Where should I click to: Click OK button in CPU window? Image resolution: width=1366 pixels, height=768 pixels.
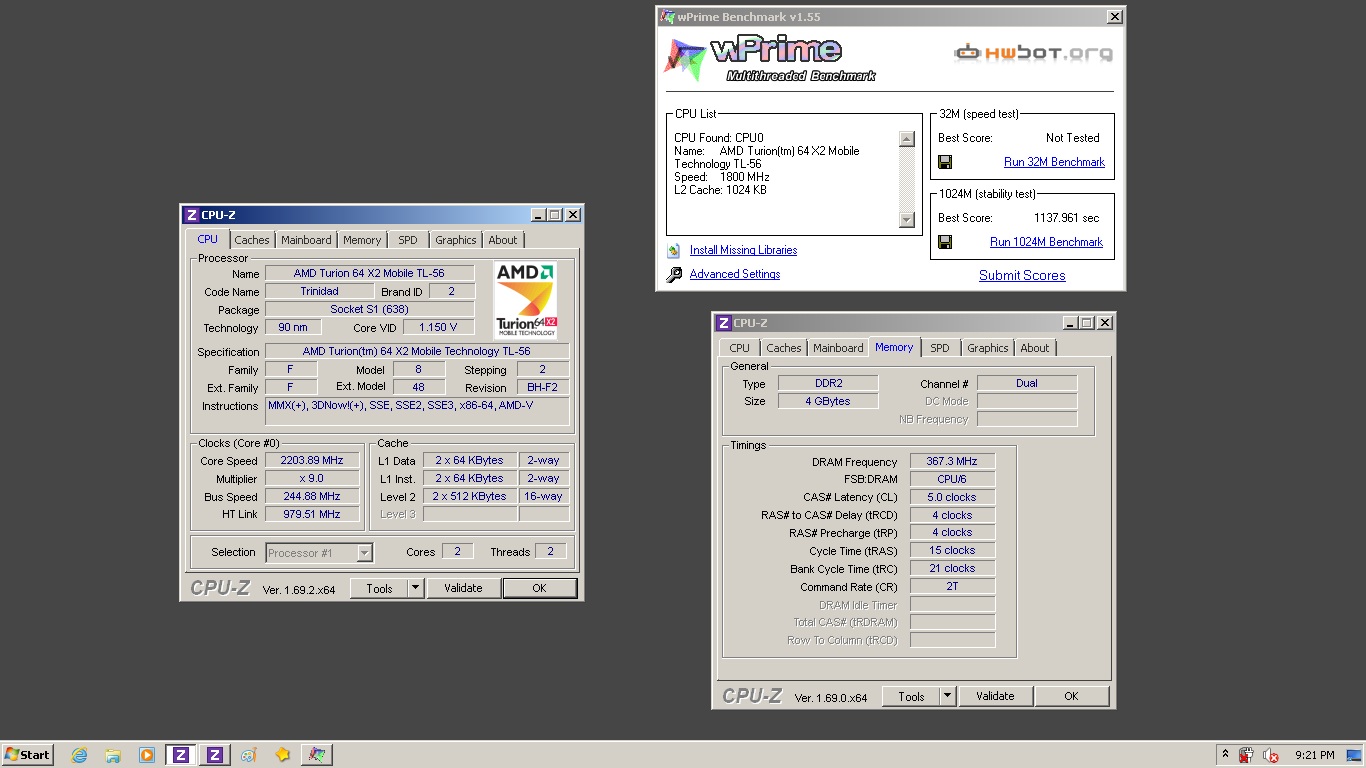(x=539, y=588)
